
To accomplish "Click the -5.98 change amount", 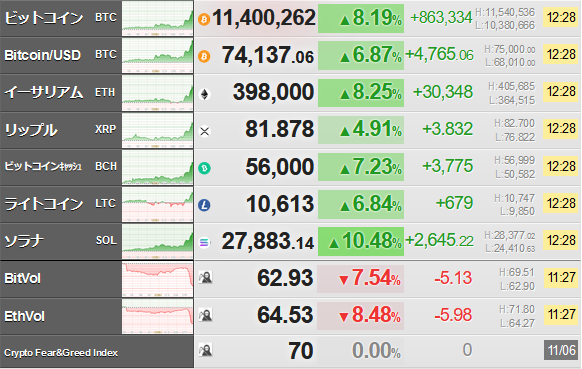I will (453, 315).
